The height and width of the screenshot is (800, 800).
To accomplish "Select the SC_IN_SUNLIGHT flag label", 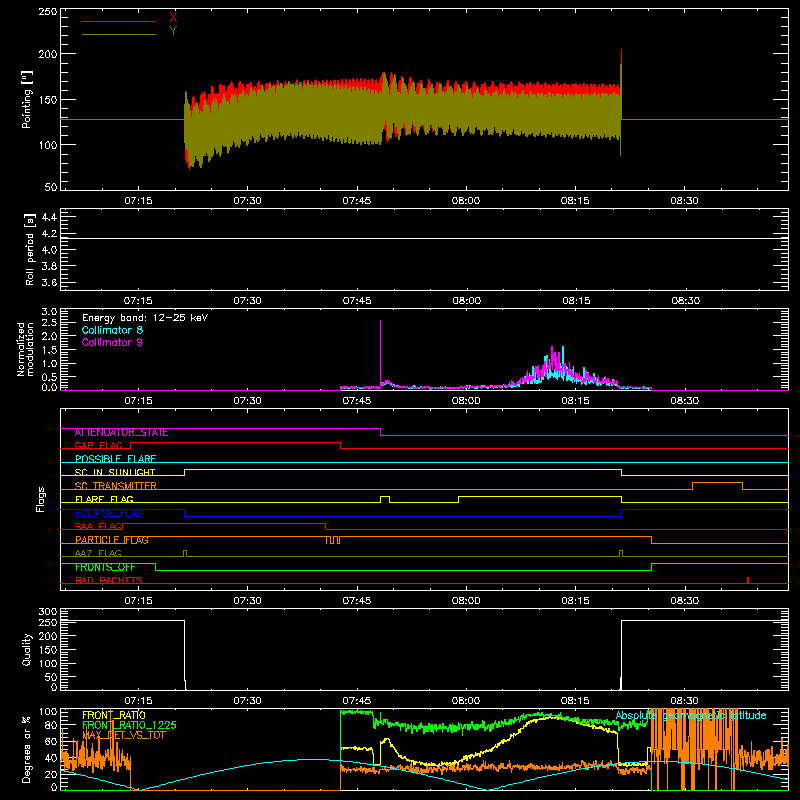I will click(x=115, y=472).
